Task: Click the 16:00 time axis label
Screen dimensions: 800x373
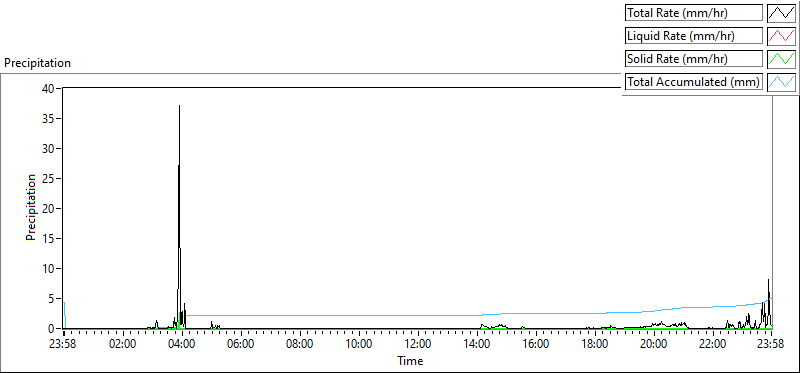Action: 536,343
